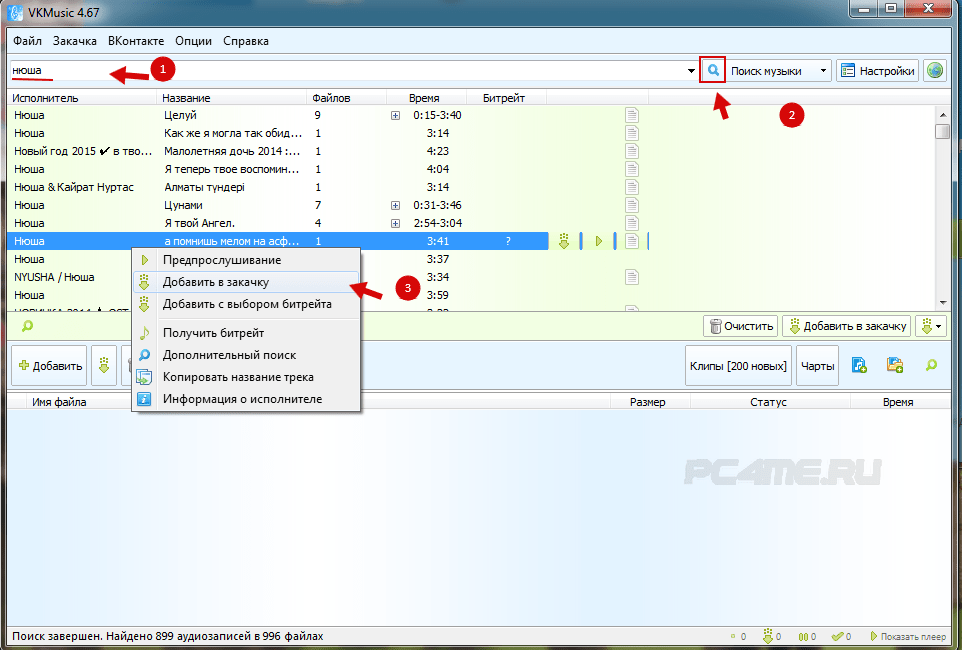Screen dimensions: 962x650
Task: Click the globe icon beside Настройки
Action: tap(935, 71)
